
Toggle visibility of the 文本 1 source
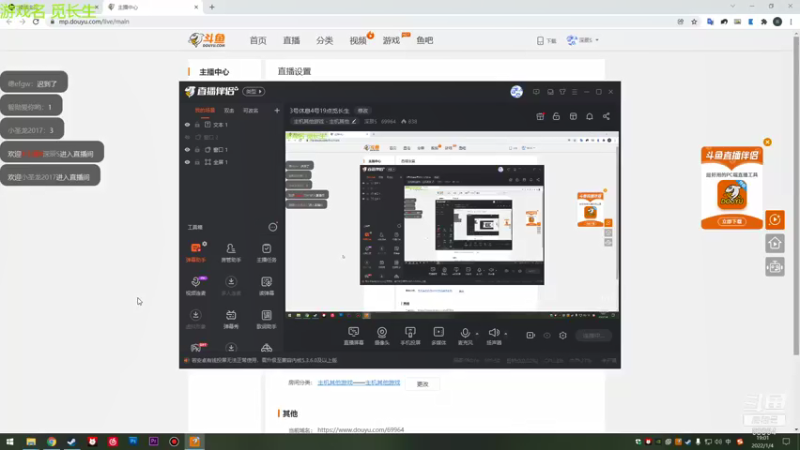(x=187, y=125)
